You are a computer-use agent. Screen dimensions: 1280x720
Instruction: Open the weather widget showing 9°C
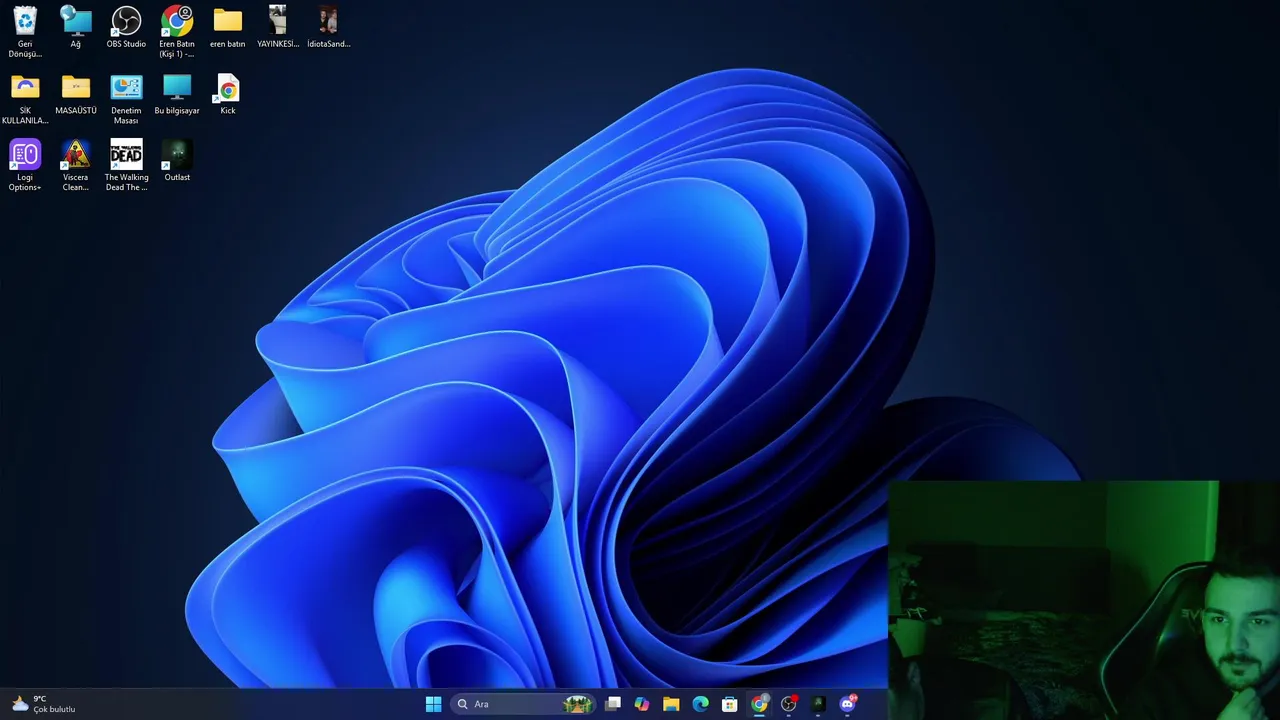(x=44, y=704)
